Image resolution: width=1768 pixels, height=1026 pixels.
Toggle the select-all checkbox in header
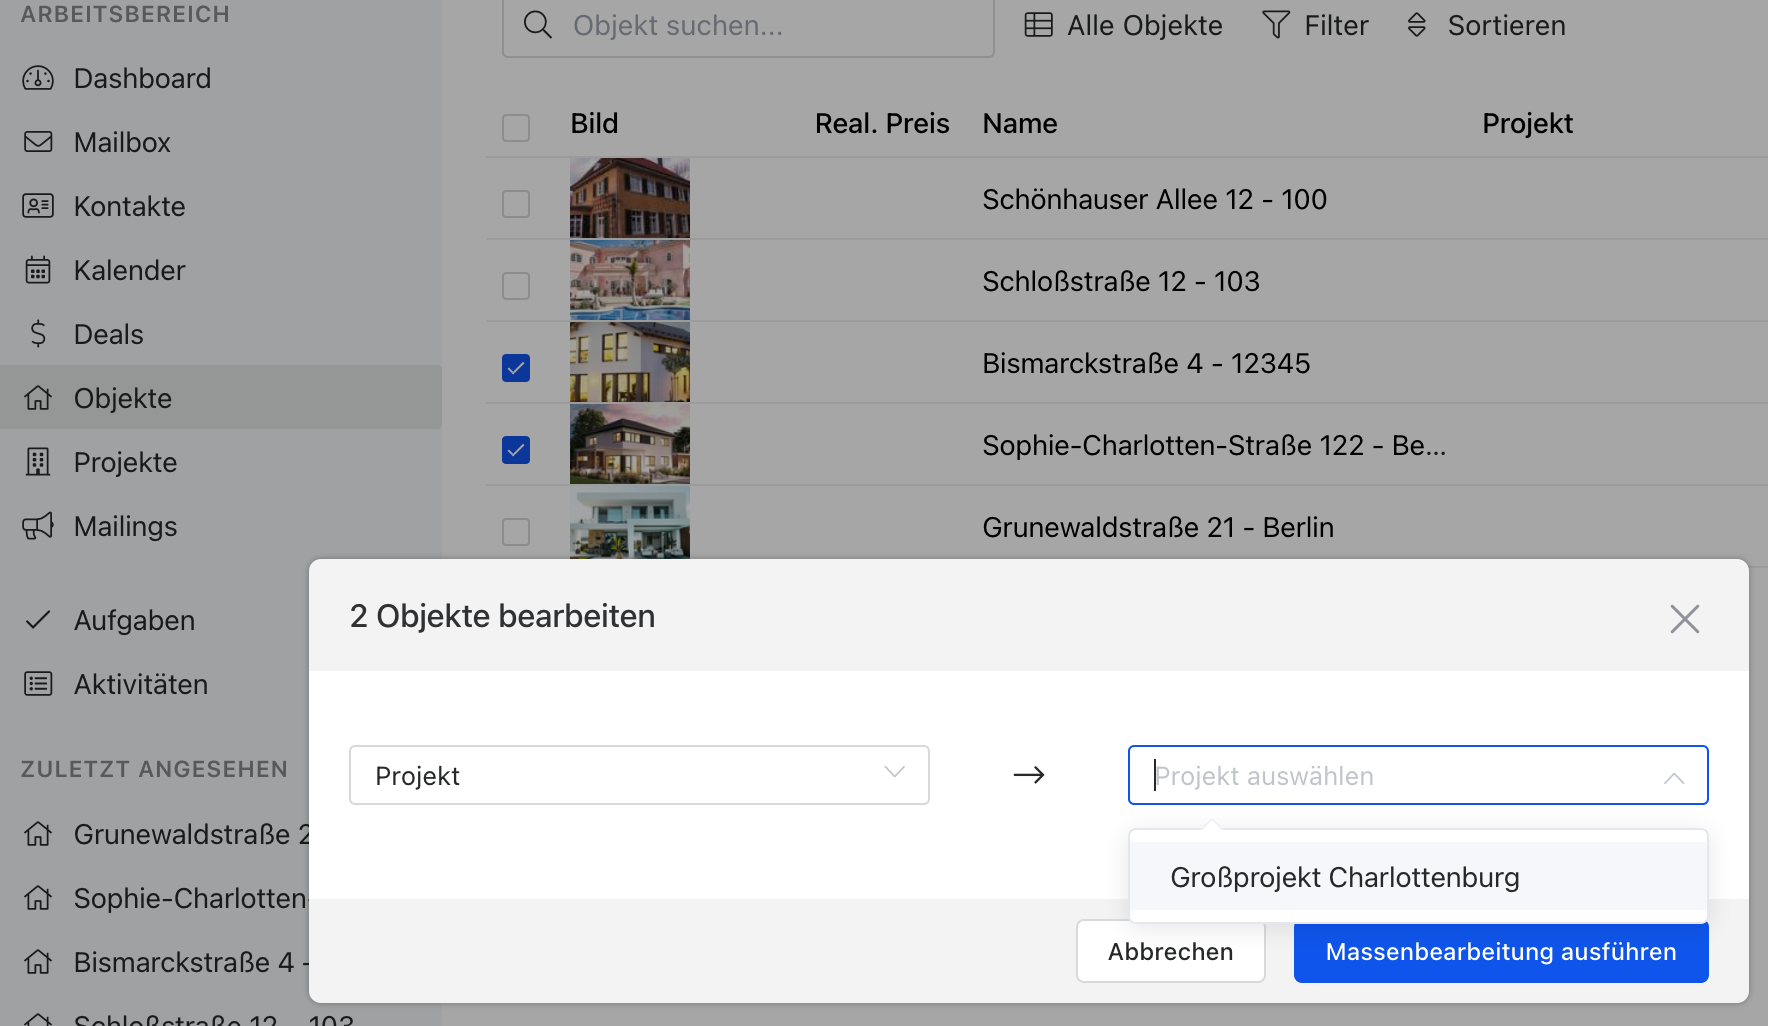point(516,128)
